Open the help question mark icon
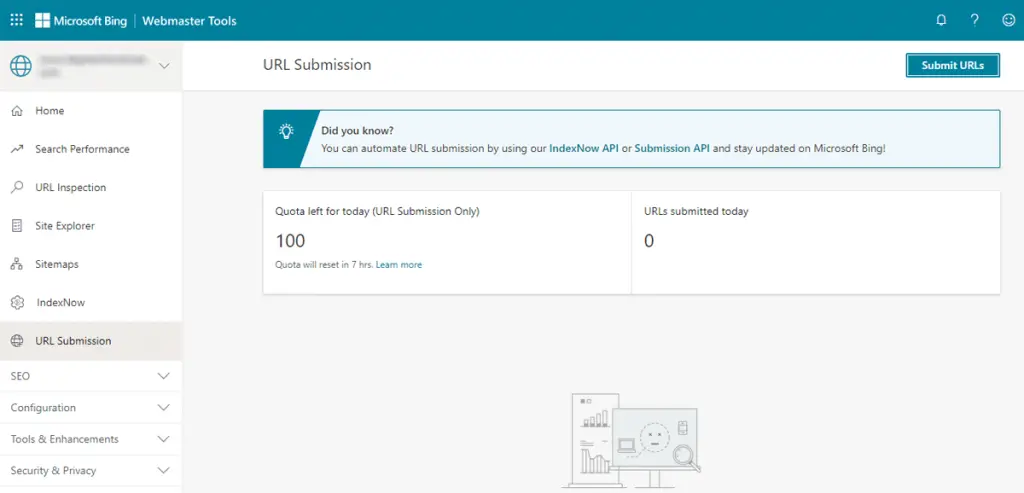This screenshot has height=493, width=1024. click(x=974, y=20)
